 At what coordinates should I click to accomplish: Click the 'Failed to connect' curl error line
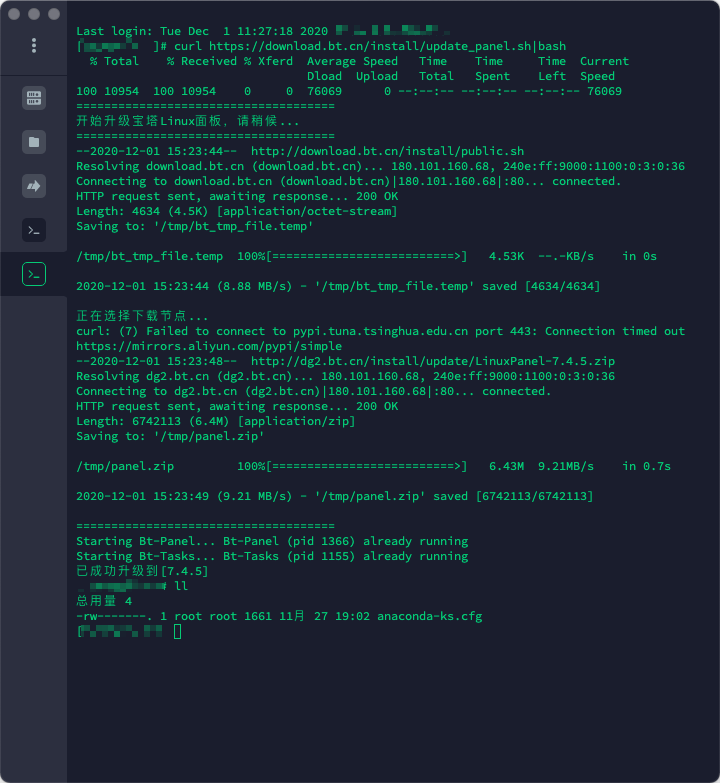[x=380, y=331]
